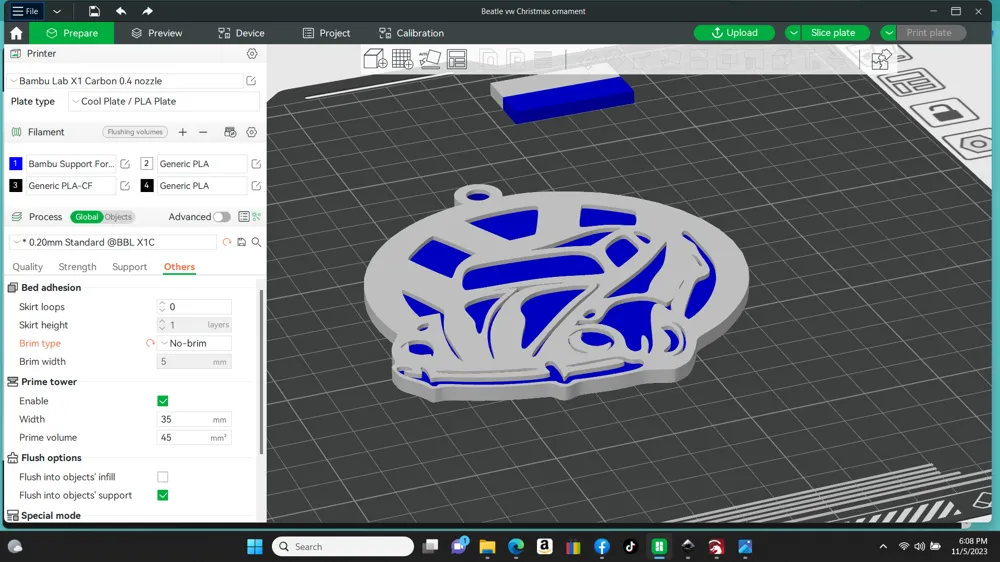This screenshot has height=562, width=1000.
Task: Click the Skirt loops value field
Action: [195, 307]
